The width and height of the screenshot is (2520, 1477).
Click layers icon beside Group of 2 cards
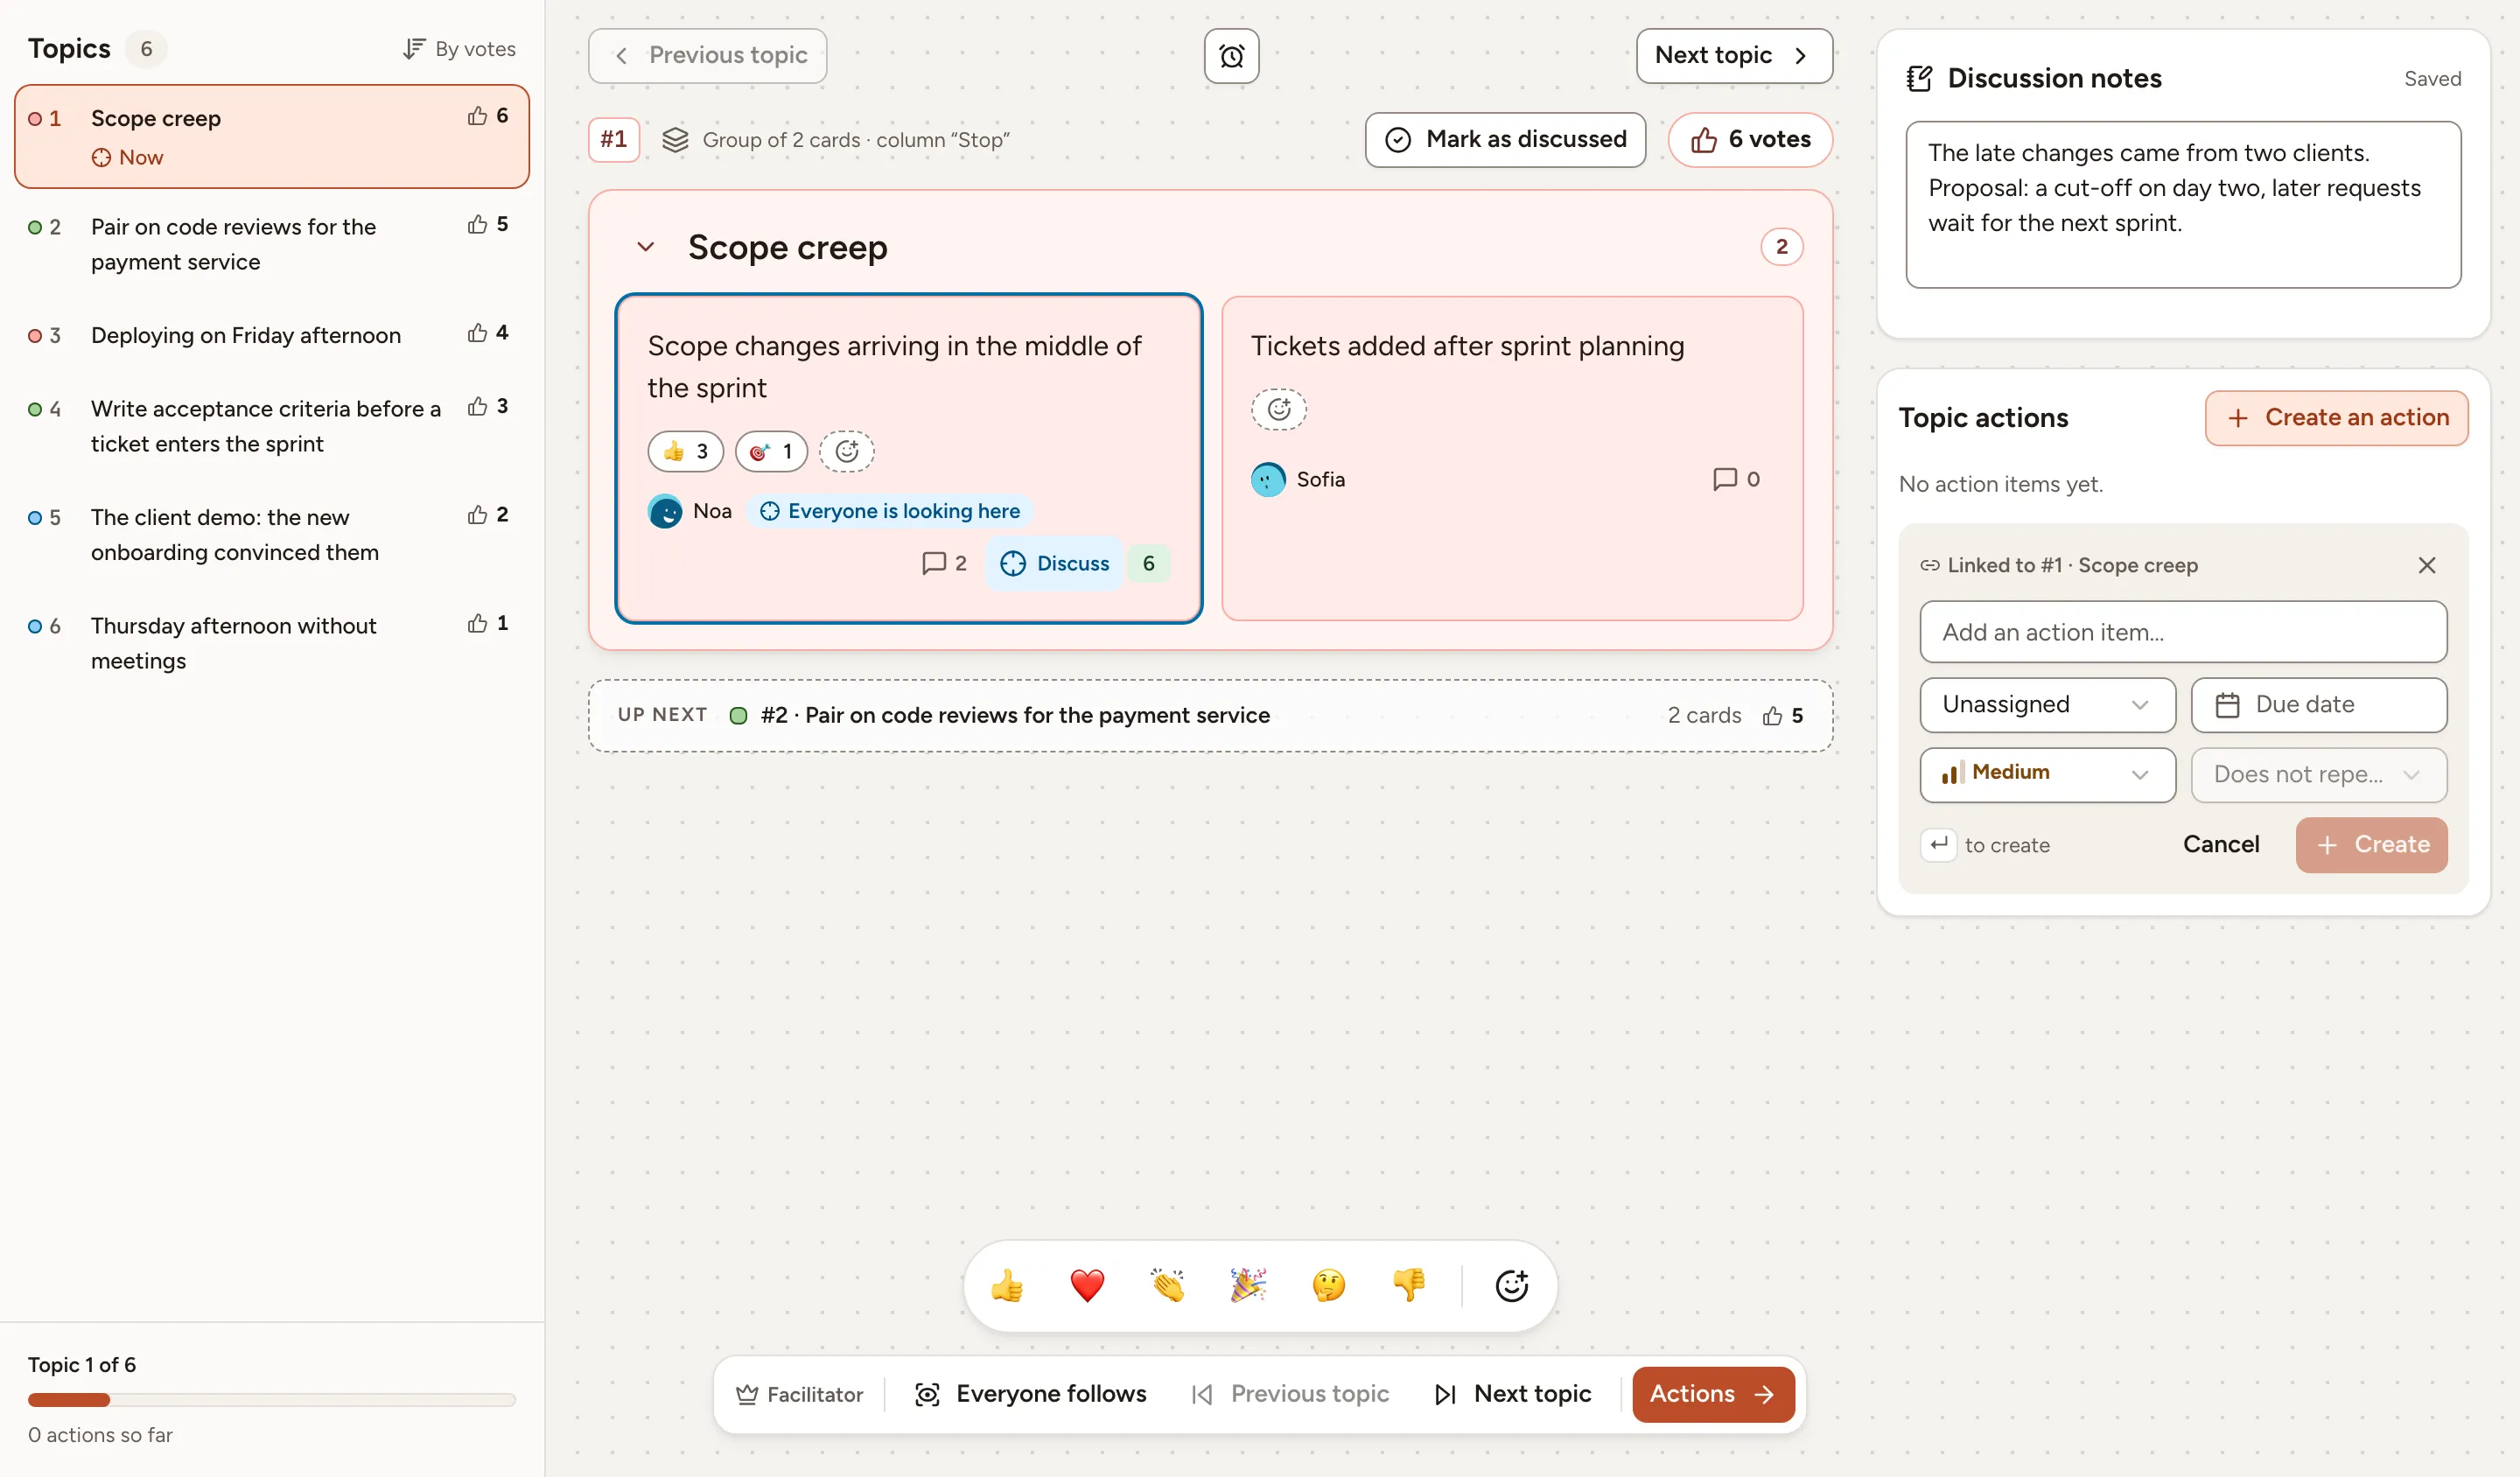tap(675, 140)
